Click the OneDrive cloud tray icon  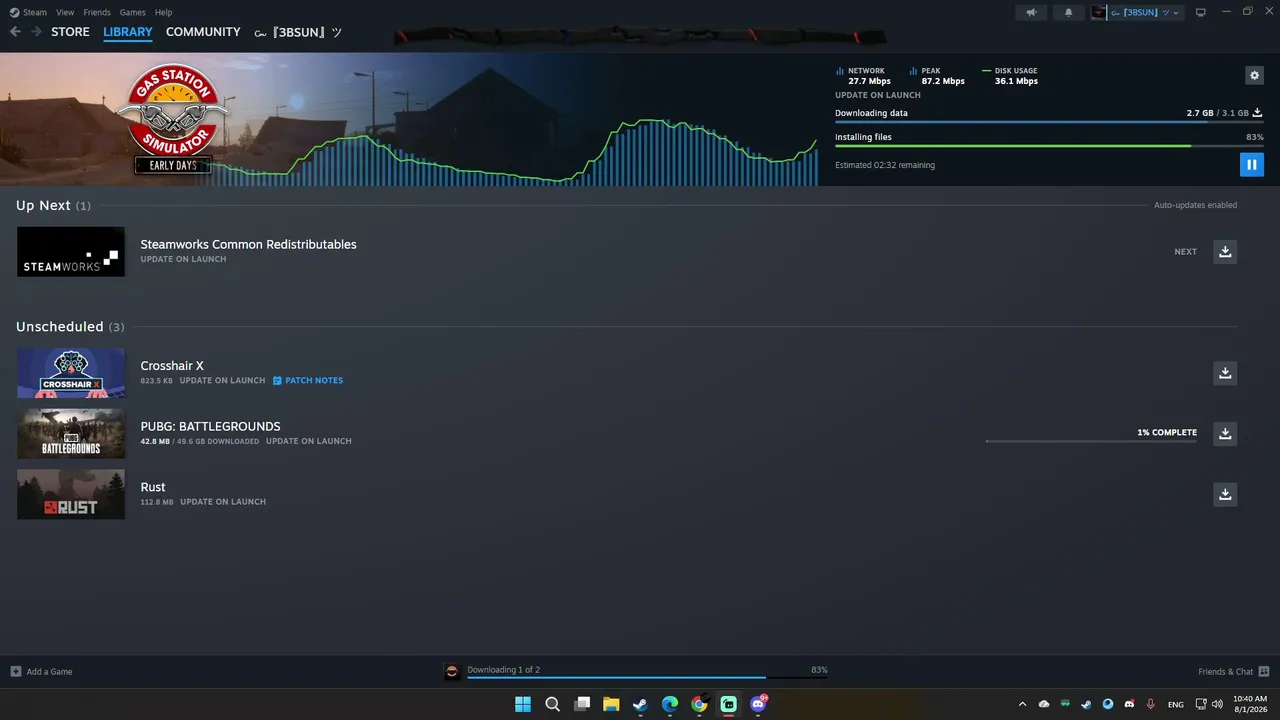point(1044,704)
